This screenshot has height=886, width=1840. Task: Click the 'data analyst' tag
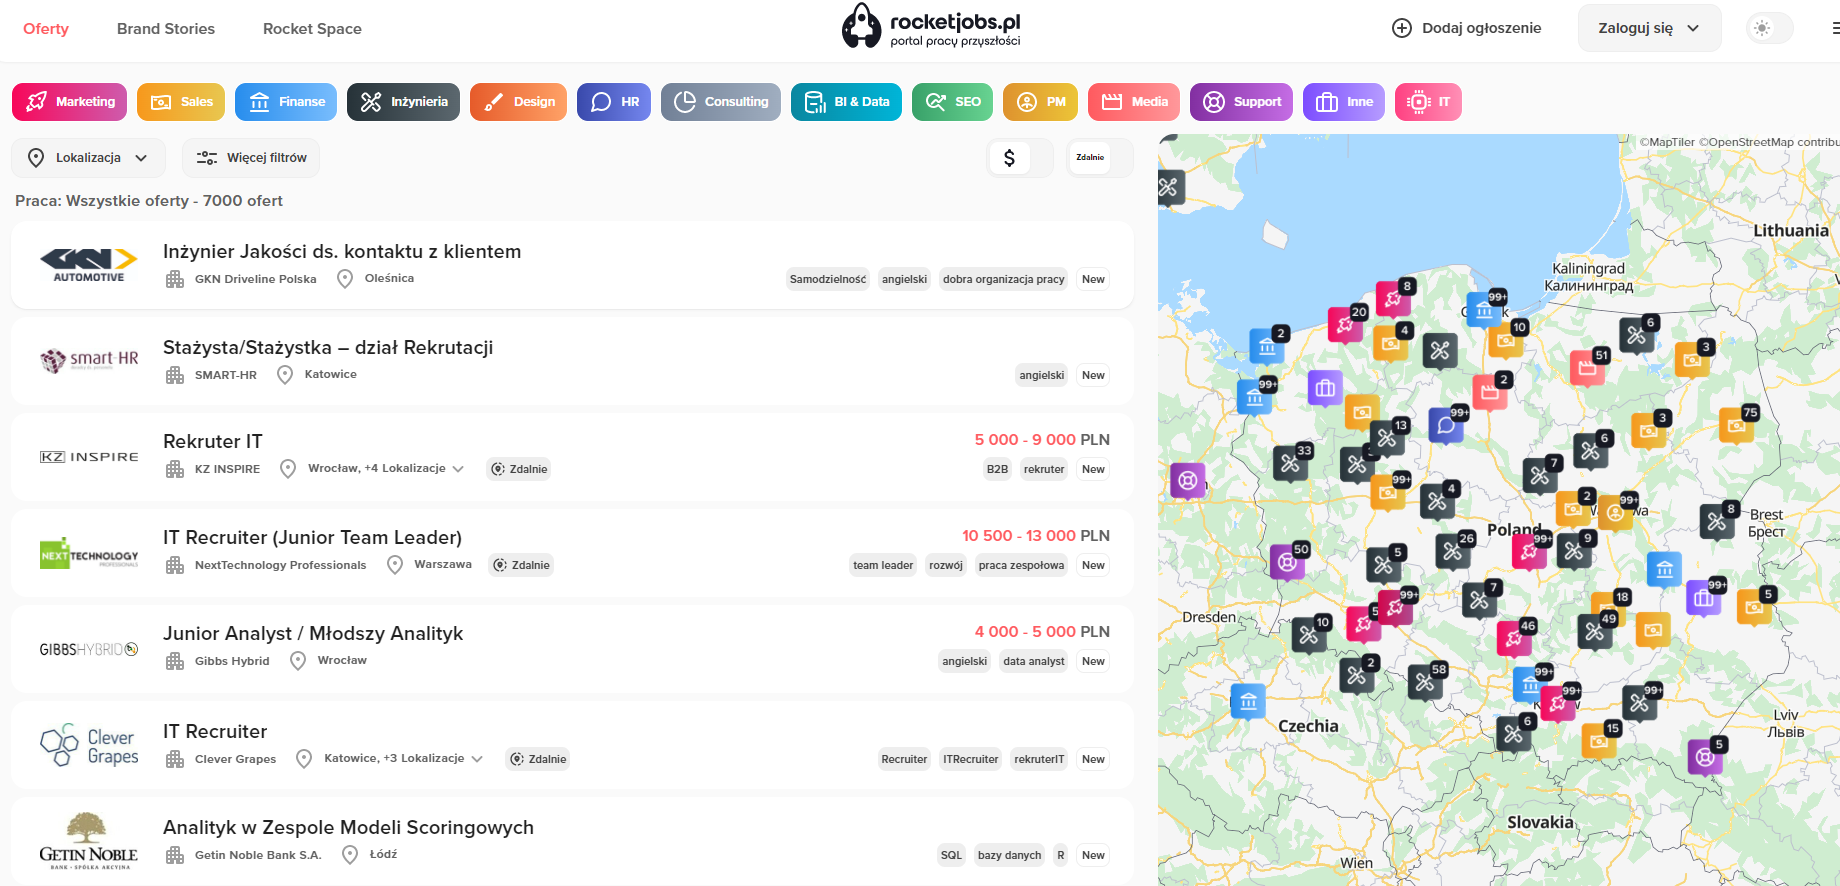[1034, 661]
